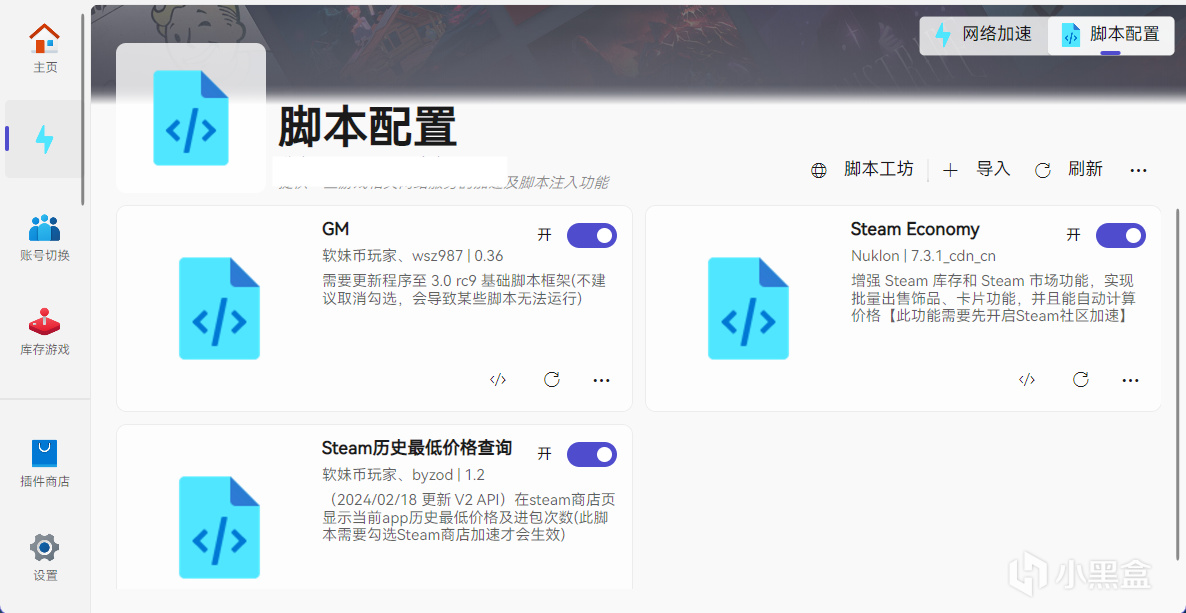Click the Steam Economy title

914,229
